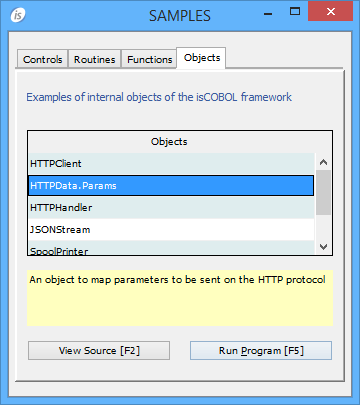Screen dimensions: 360x405
Task: Click the Objects column header
Action: coord(169,142)
